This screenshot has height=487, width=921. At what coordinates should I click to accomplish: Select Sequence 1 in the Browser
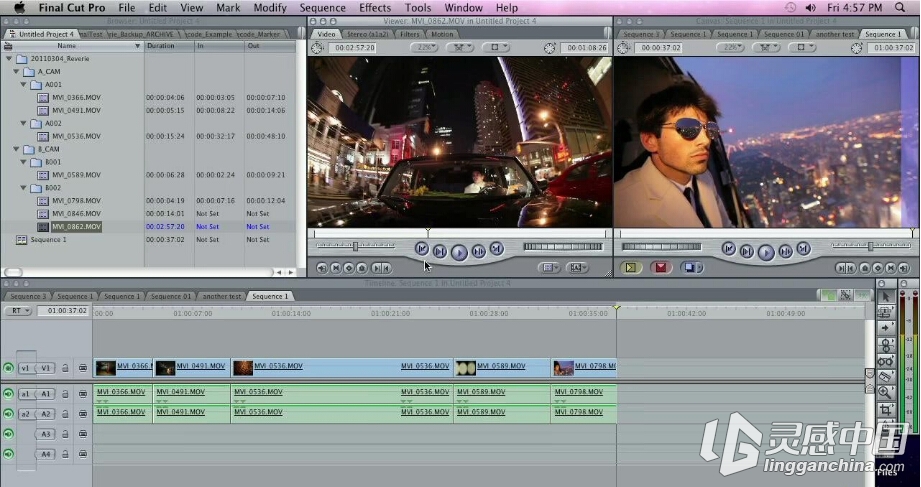(x=48, y=240)
